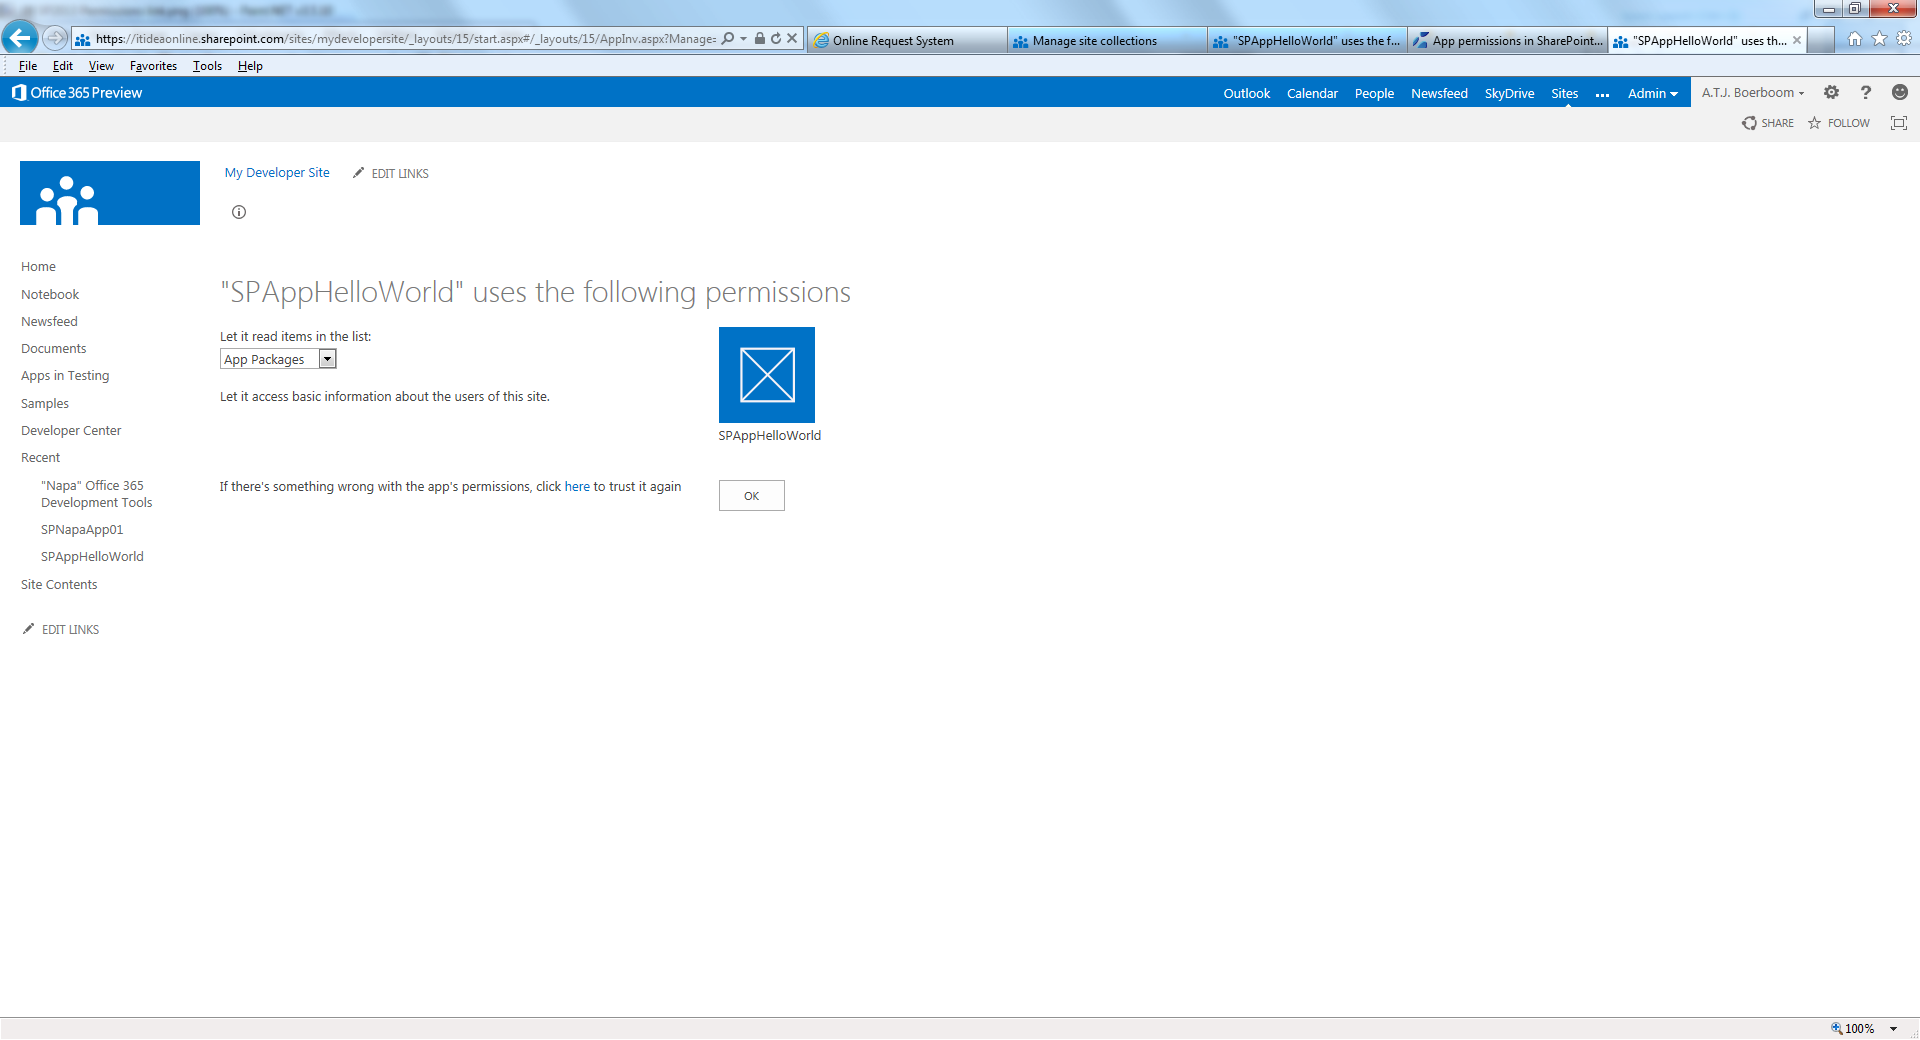Open SPAppHelloWorld recent link in sidebar
This screenshot has height=1040, width=1920.
pos(92,556)
